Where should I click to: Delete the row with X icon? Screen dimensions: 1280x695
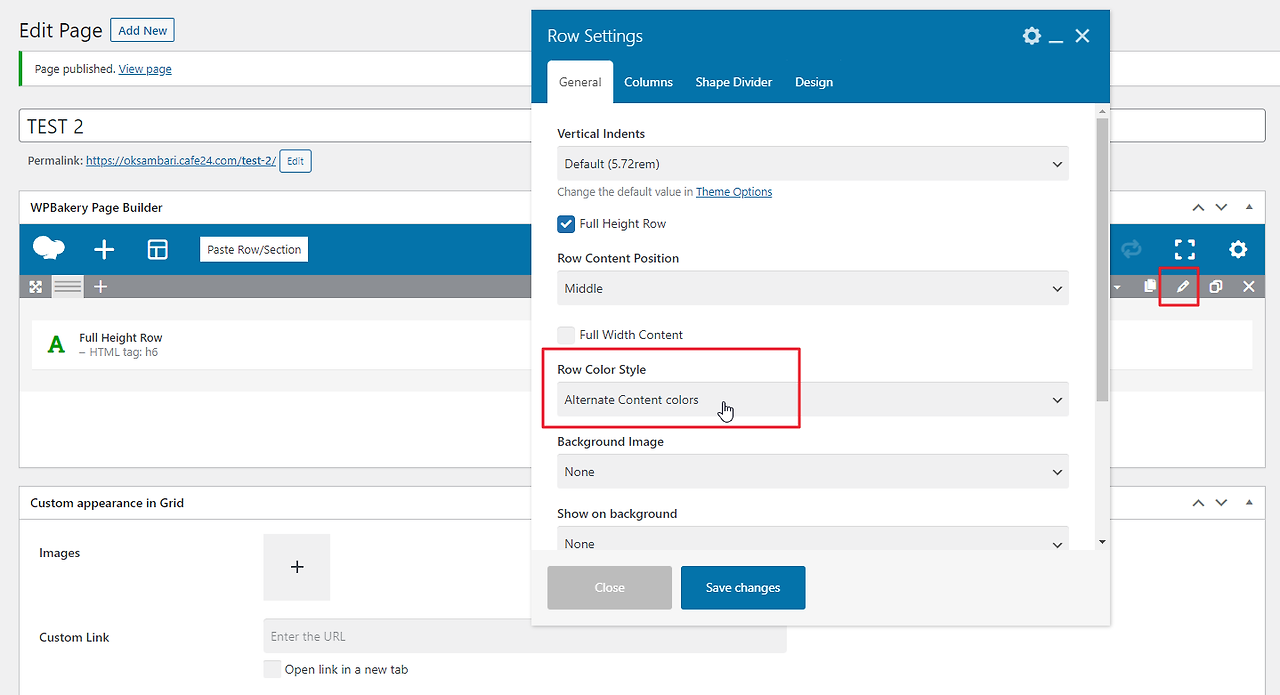1248,287
